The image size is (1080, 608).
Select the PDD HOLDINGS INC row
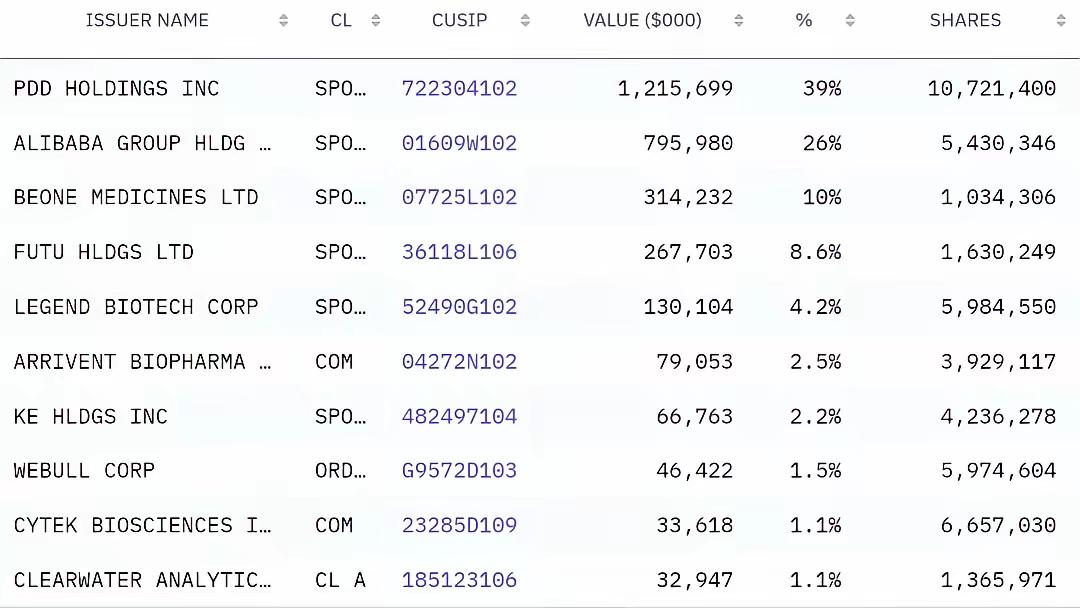pyautogui.click(x=540, y=89)
